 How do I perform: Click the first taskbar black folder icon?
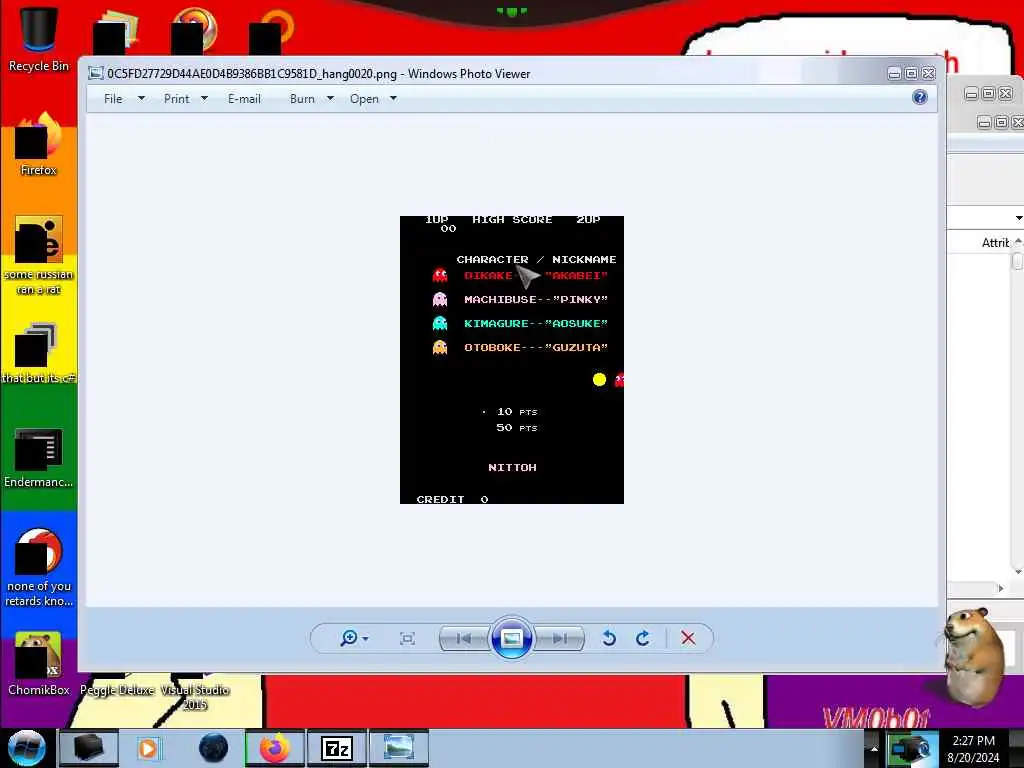88,748
